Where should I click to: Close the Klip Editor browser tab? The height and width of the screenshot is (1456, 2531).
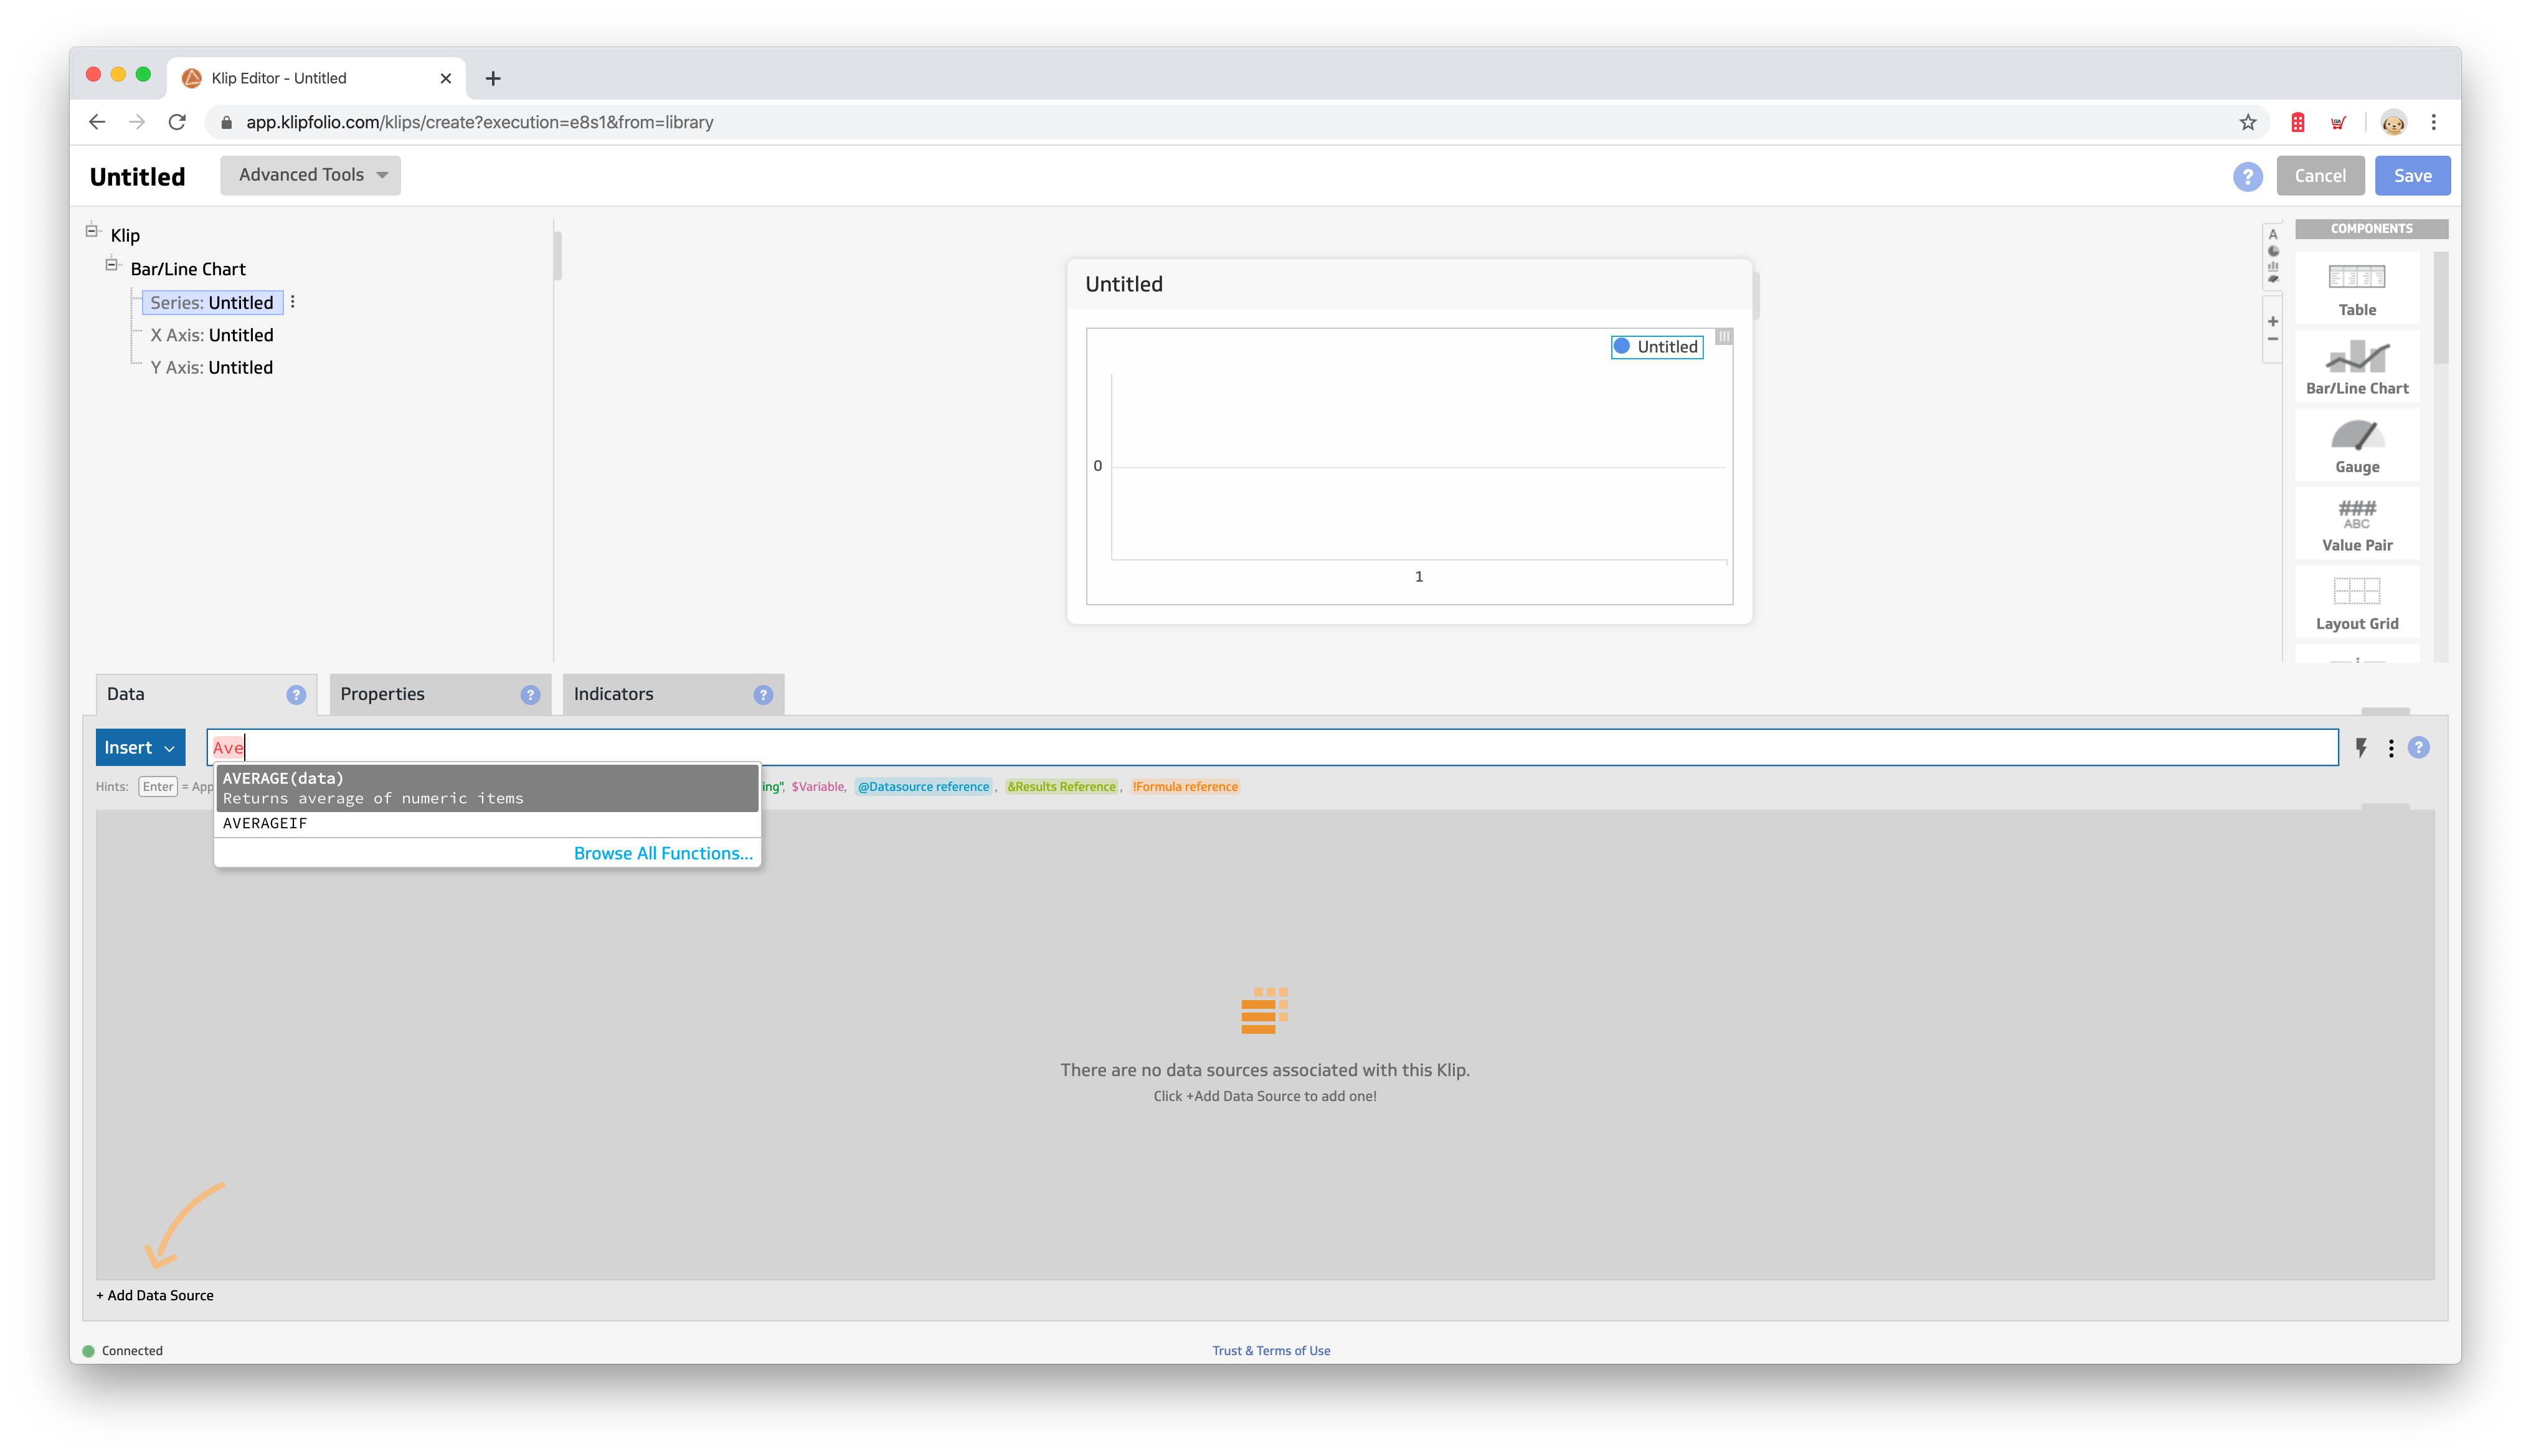446,78
